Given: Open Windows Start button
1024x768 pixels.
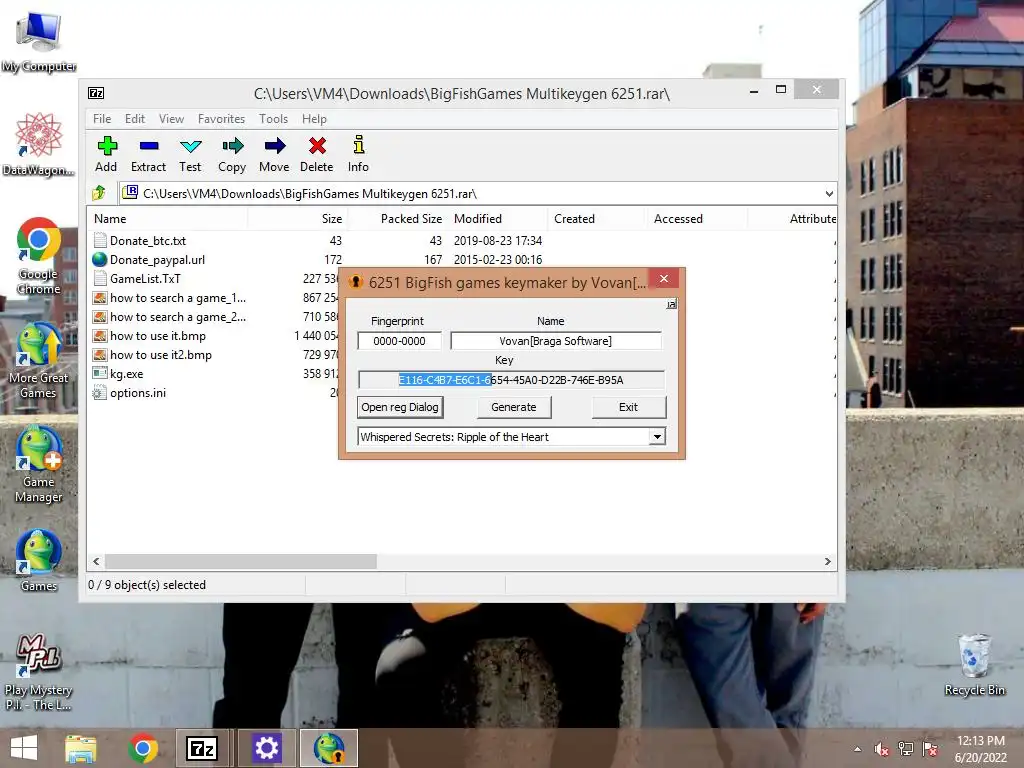Looking at the screenshot, I should coord(24,748).
